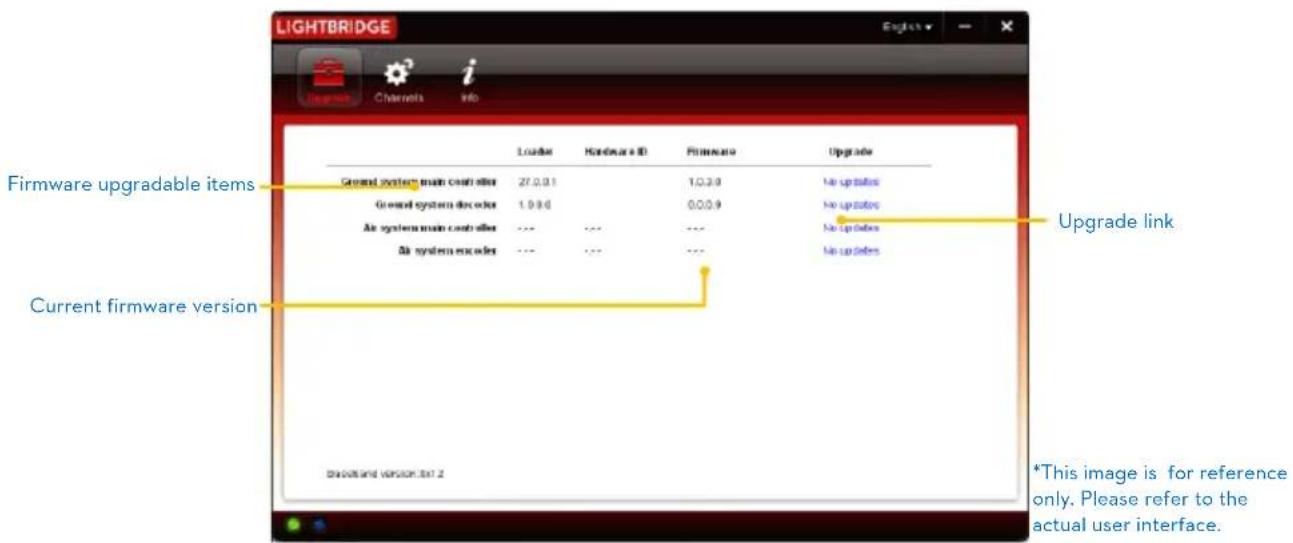
Task: Select the Air system encoder row label
Action: pos(447,251)
